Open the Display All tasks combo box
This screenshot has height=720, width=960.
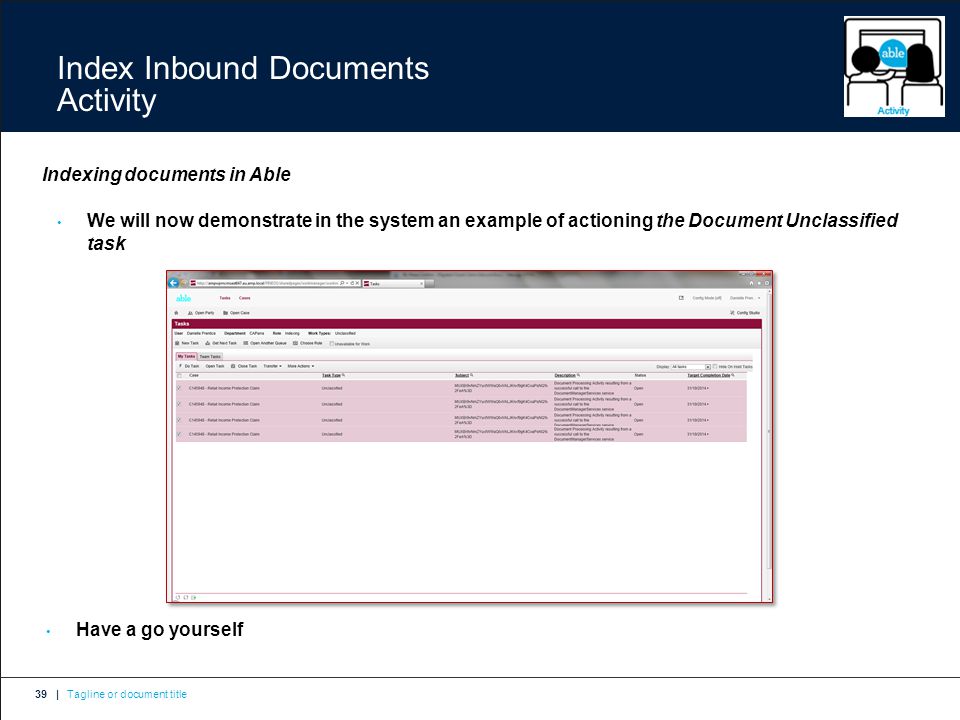pos(691,367)
